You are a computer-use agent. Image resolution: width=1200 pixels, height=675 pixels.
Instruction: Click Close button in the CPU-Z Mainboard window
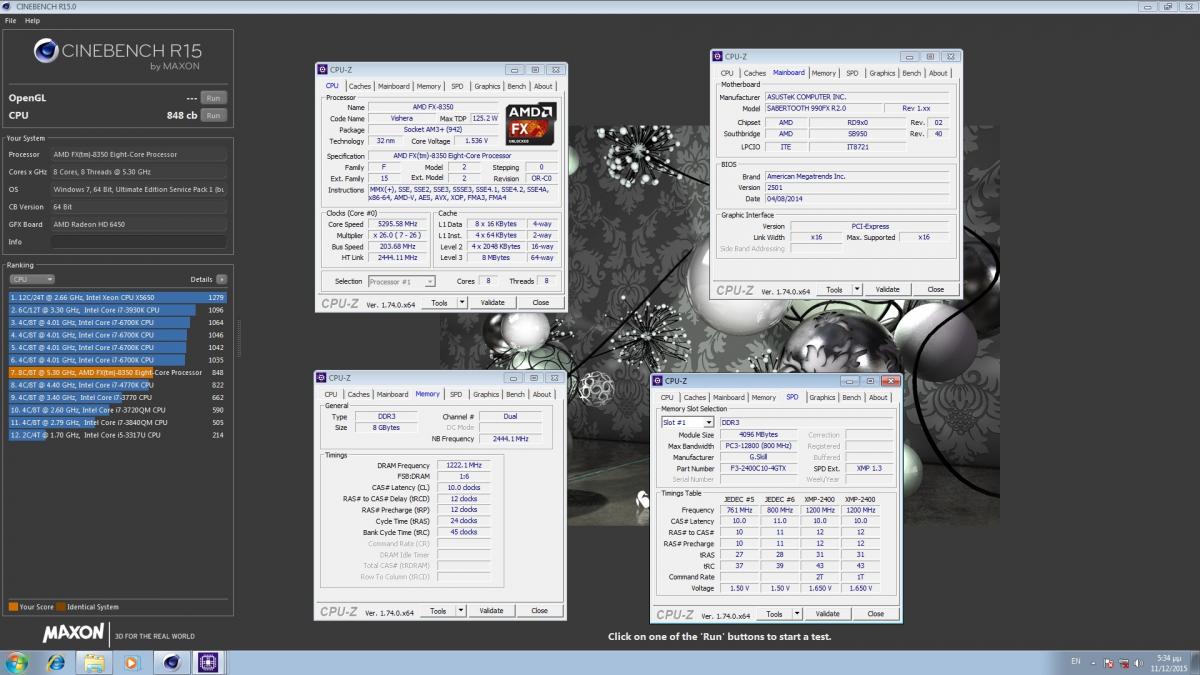point(936,289)
